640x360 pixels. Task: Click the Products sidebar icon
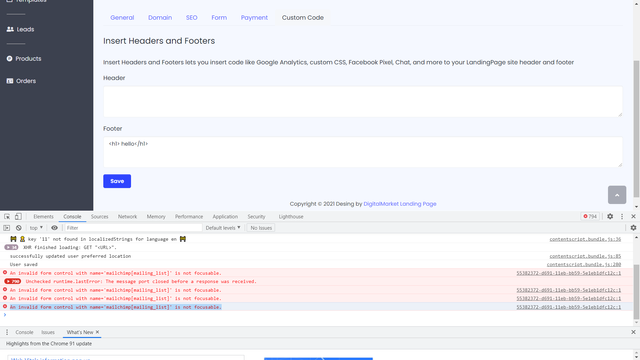9,59
